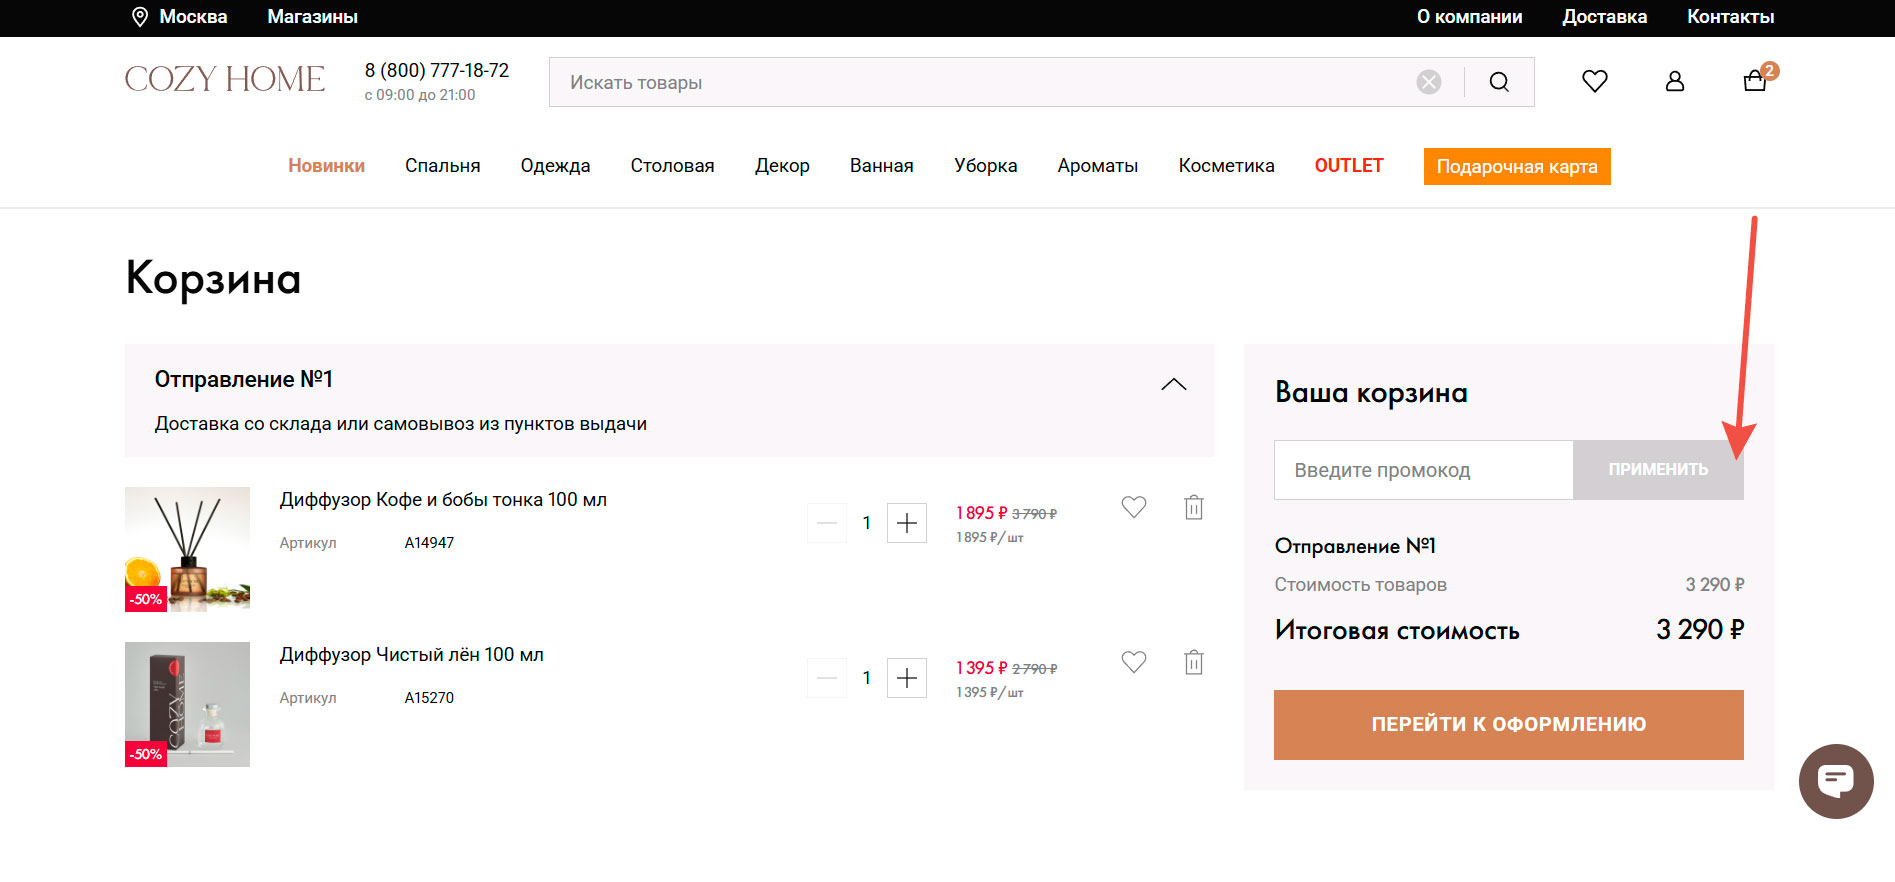The height and width of the screenshot is (882, 1895).
Task: Click article number A15270
Action: [x=429, y=698]
